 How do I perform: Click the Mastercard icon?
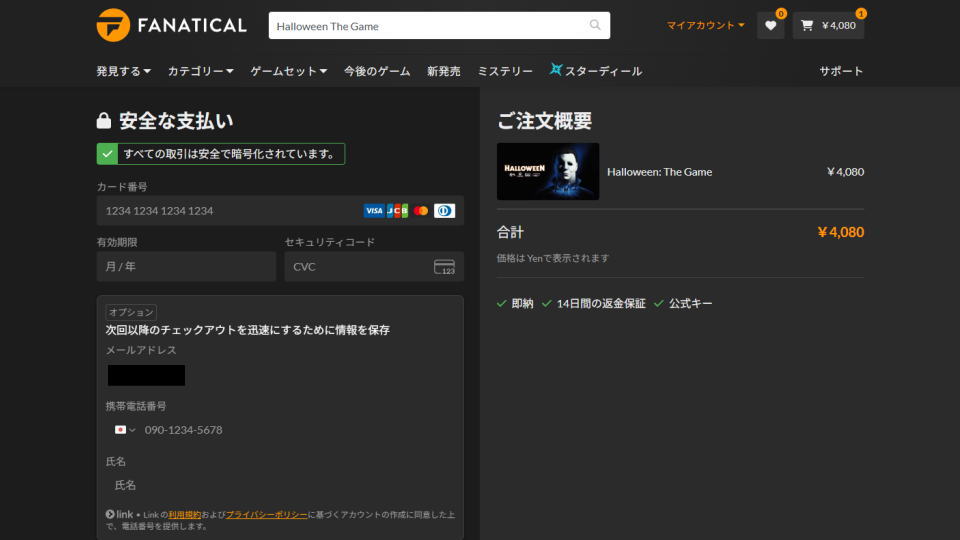421,211
